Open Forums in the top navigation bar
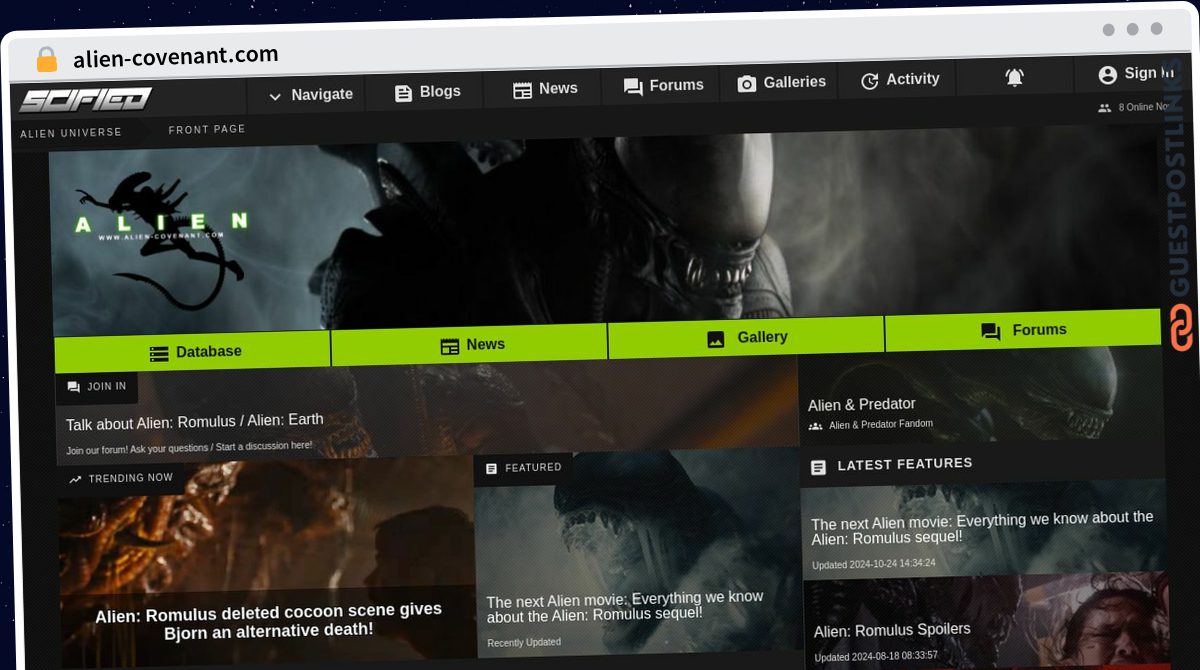The height and width of the screenshot is (670, 1200). (x=663, y=86)
